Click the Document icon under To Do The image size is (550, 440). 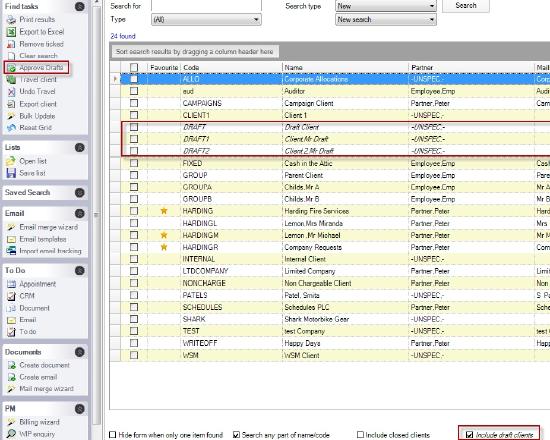11,308
